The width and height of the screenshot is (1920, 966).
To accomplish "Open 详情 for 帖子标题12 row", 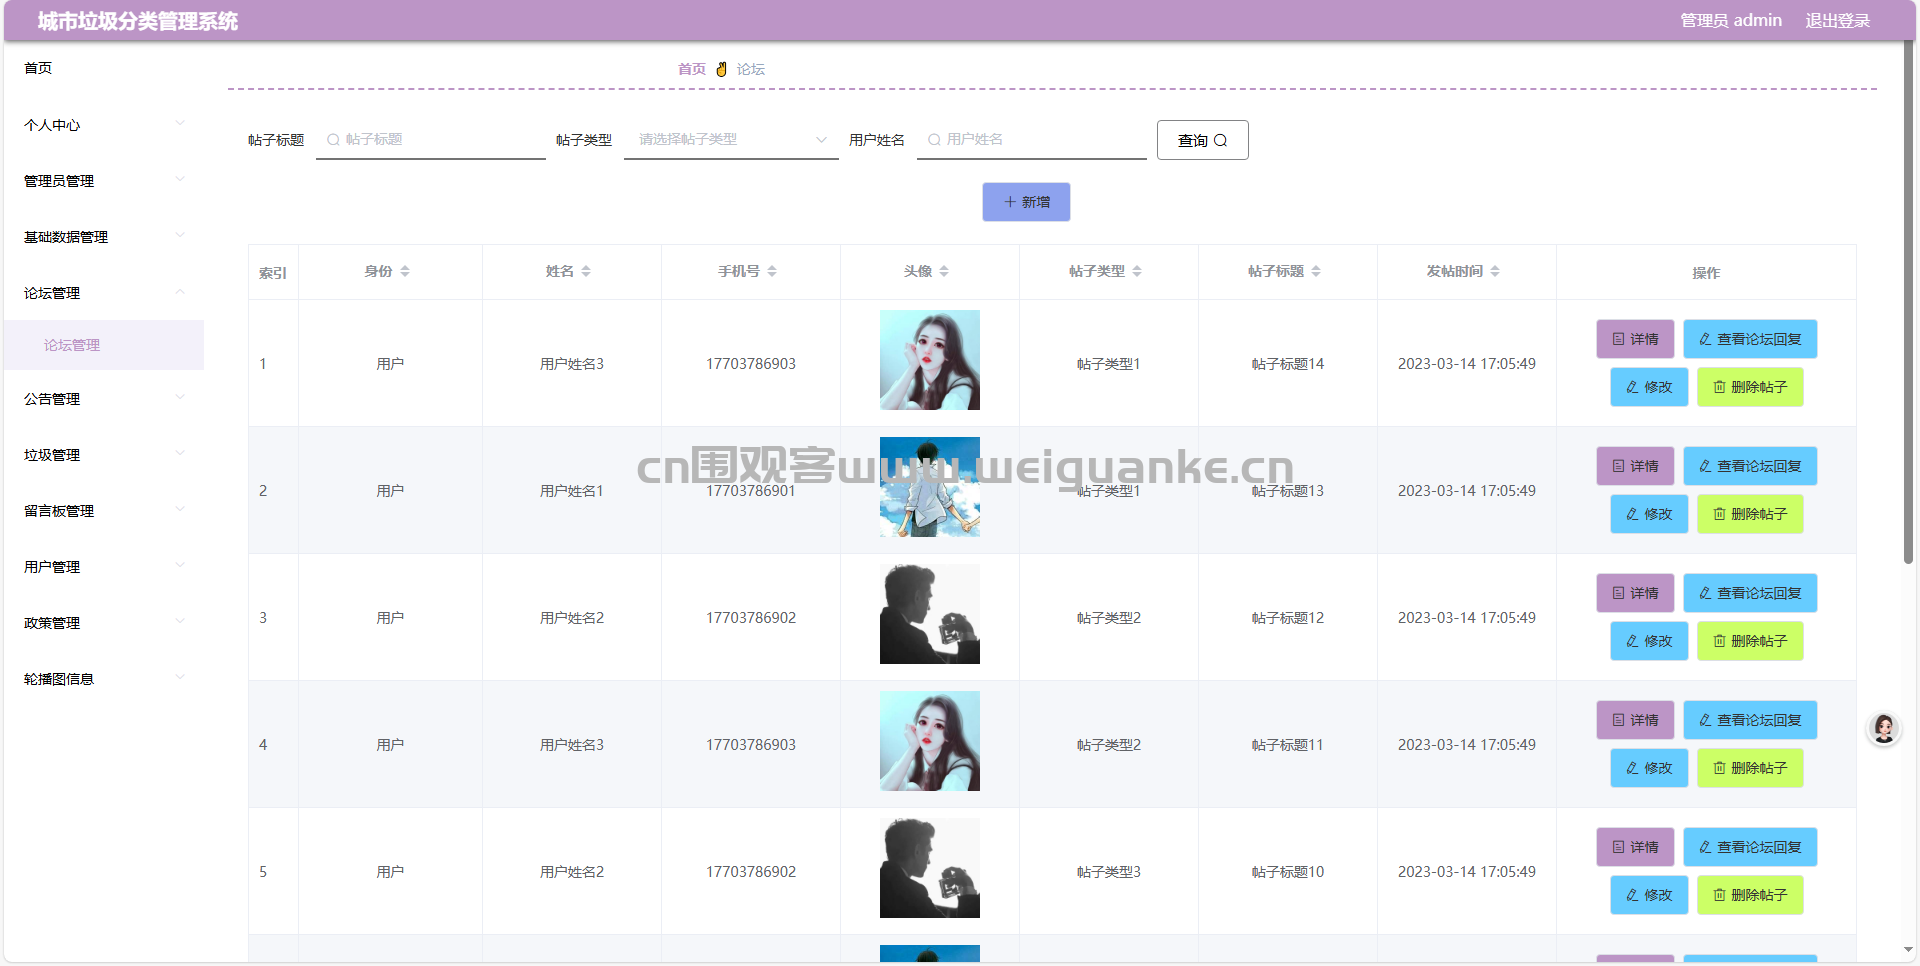I will tap(1635, 593).
